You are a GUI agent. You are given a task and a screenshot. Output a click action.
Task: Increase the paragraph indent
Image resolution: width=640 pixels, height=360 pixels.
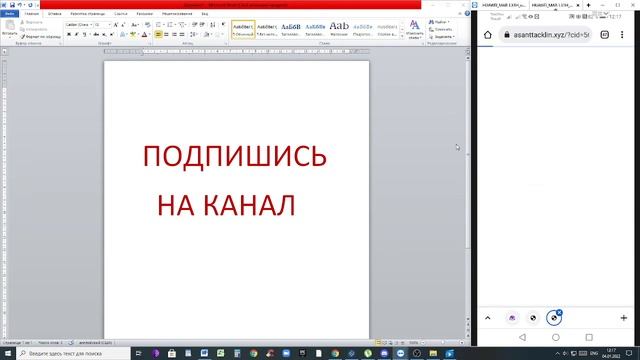[x=202, y=25]
